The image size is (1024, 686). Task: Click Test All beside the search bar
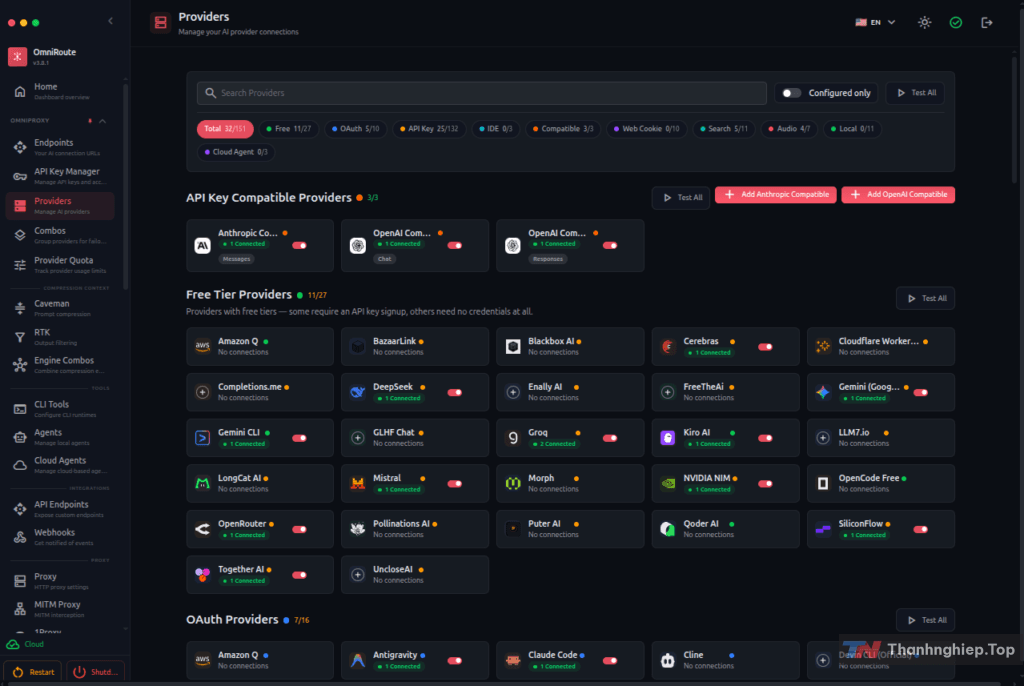tap(916, 93)
